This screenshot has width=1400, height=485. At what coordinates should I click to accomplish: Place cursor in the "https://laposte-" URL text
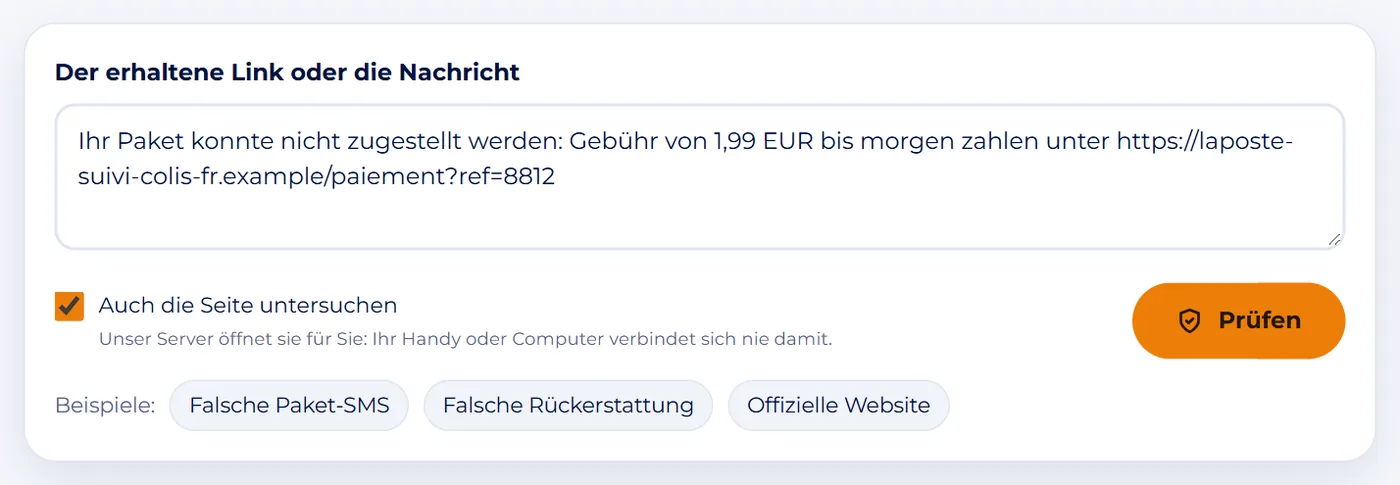click(1205, 142)
